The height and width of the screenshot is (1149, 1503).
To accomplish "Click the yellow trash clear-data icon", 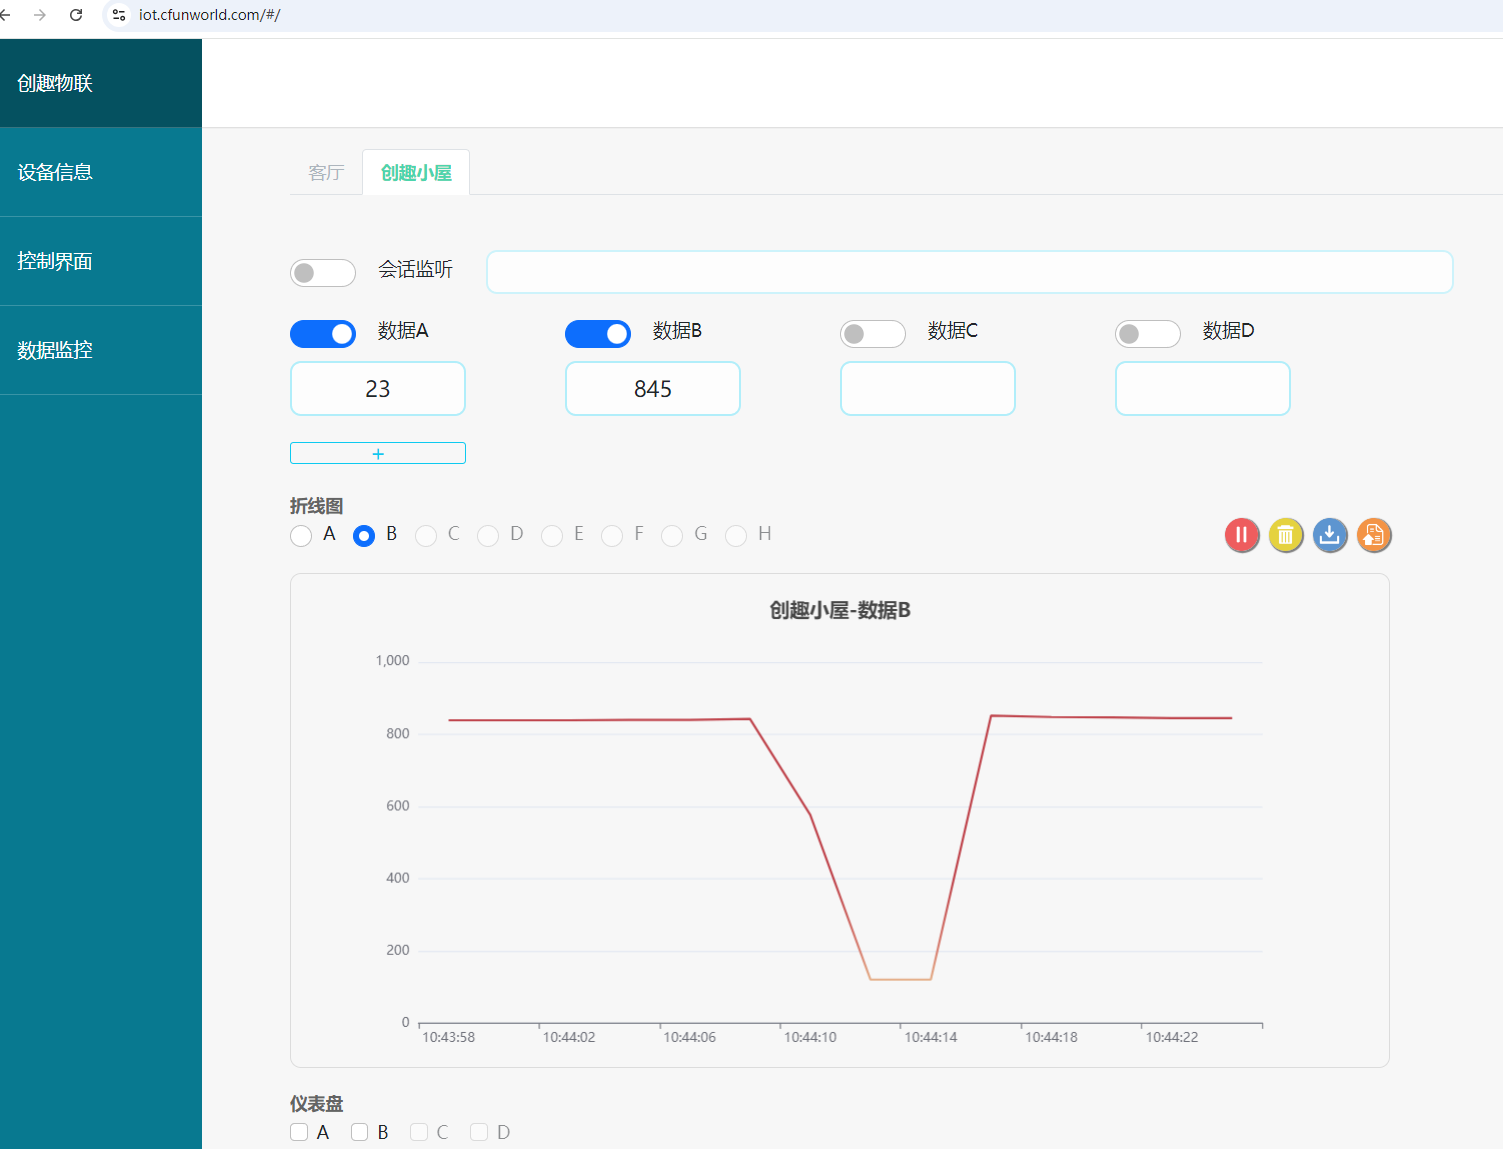I will [x=1285, y=536].
